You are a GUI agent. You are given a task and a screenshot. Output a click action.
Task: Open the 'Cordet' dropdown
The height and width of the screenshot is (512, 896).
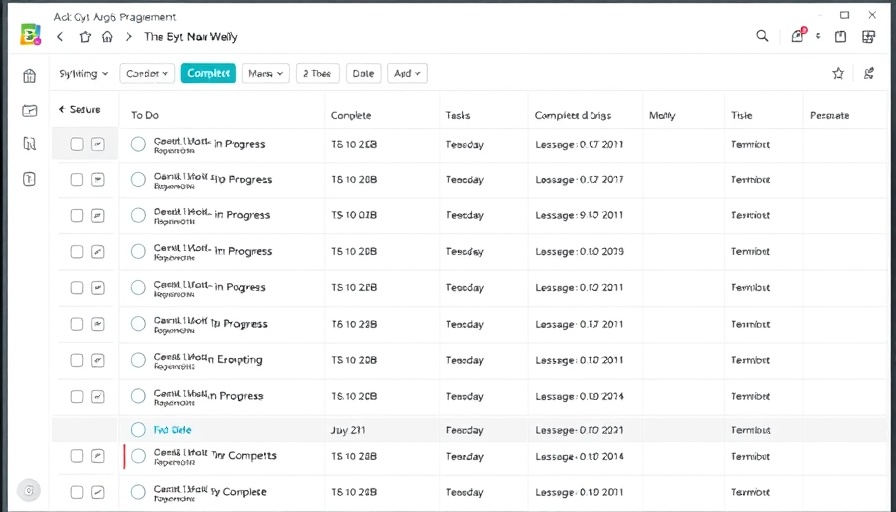(147, 73)
